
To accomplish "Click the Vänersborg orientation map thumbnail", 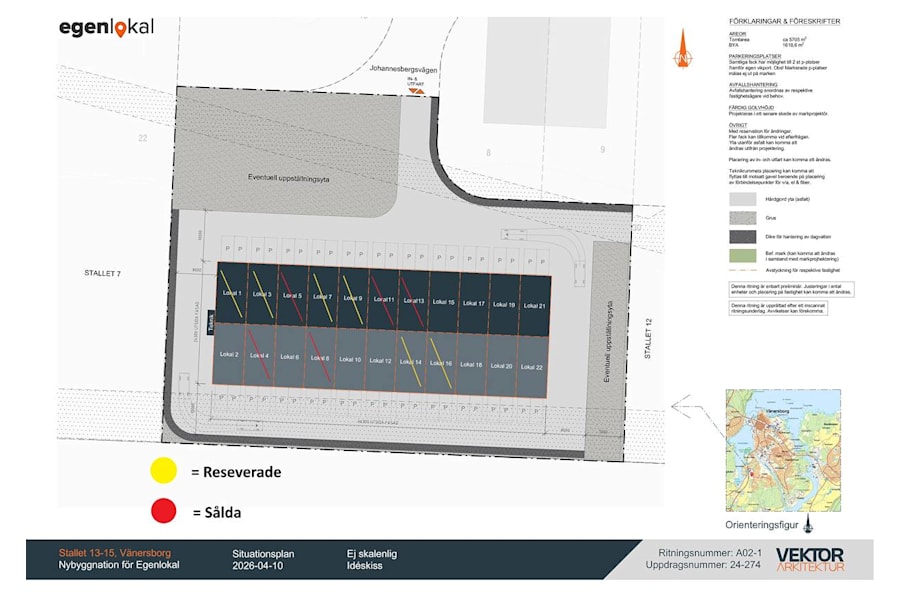I will [x=783, y=450].
